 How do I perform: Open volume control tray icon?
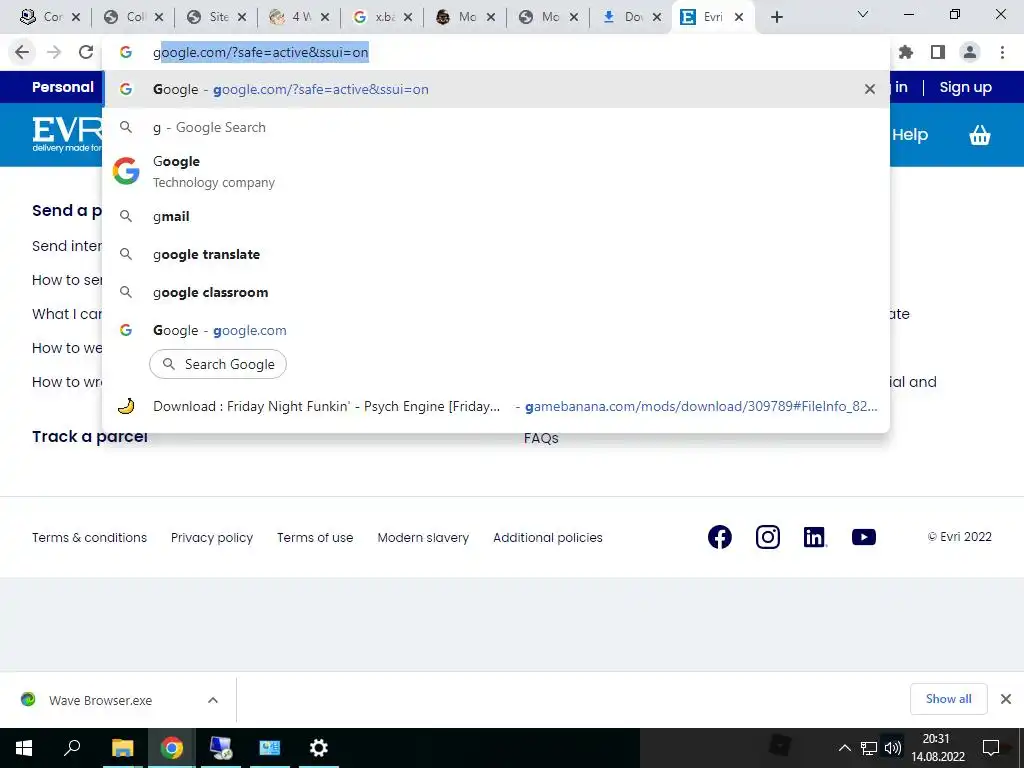pyautogui.click(x=893, y=748)
